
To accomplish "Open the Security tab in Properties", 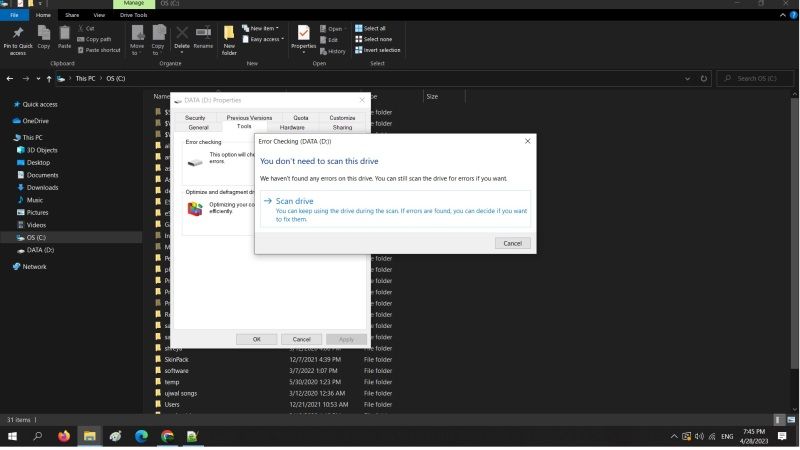I will click(195, 118).
